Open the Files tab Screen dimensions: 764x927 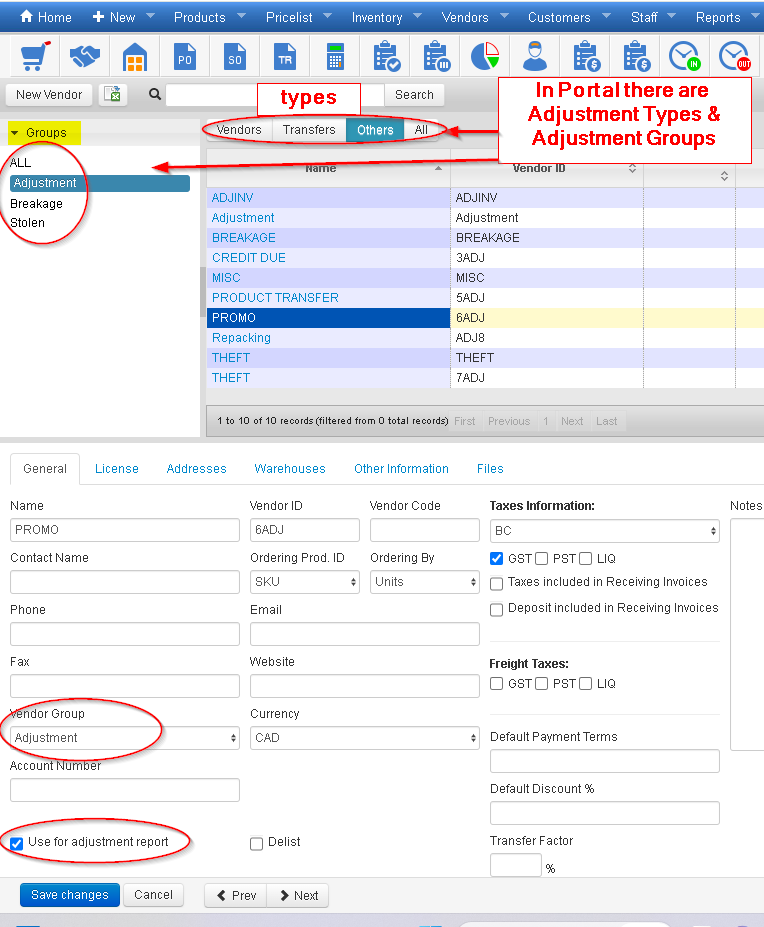pos(490,469)
